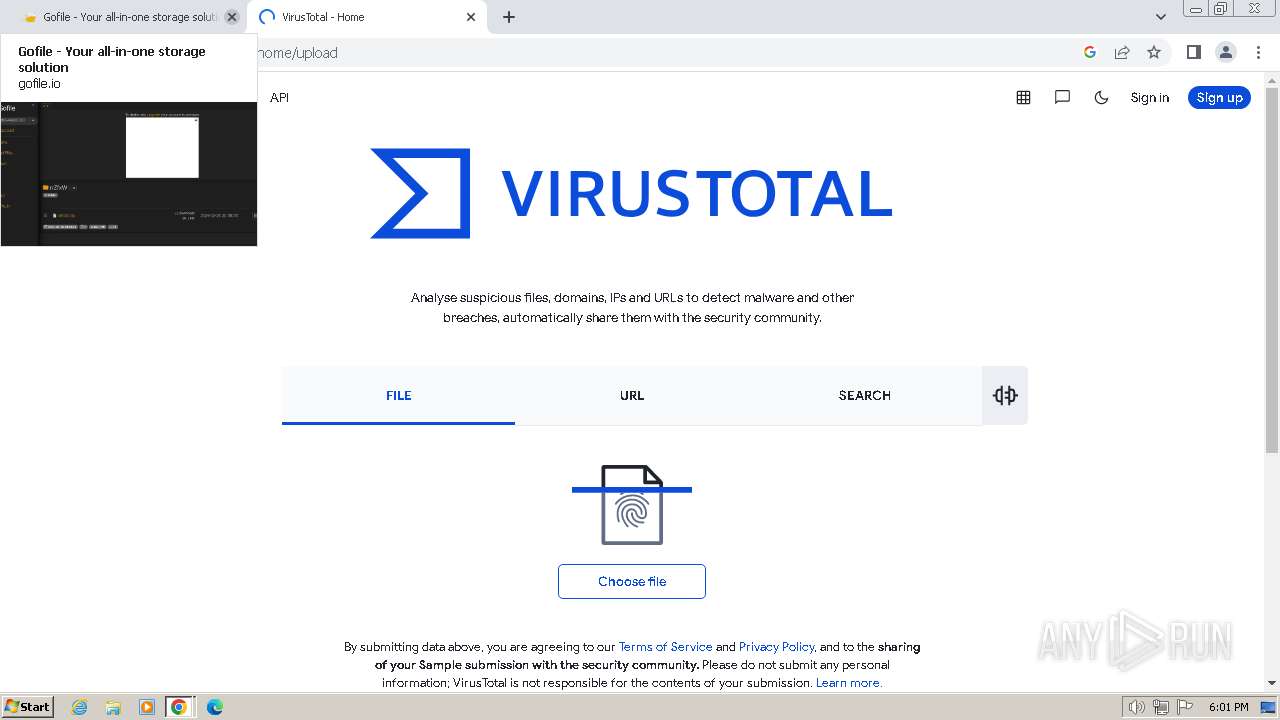
Task: Open the Windows Start menu
Action: [x=28, y=707]
